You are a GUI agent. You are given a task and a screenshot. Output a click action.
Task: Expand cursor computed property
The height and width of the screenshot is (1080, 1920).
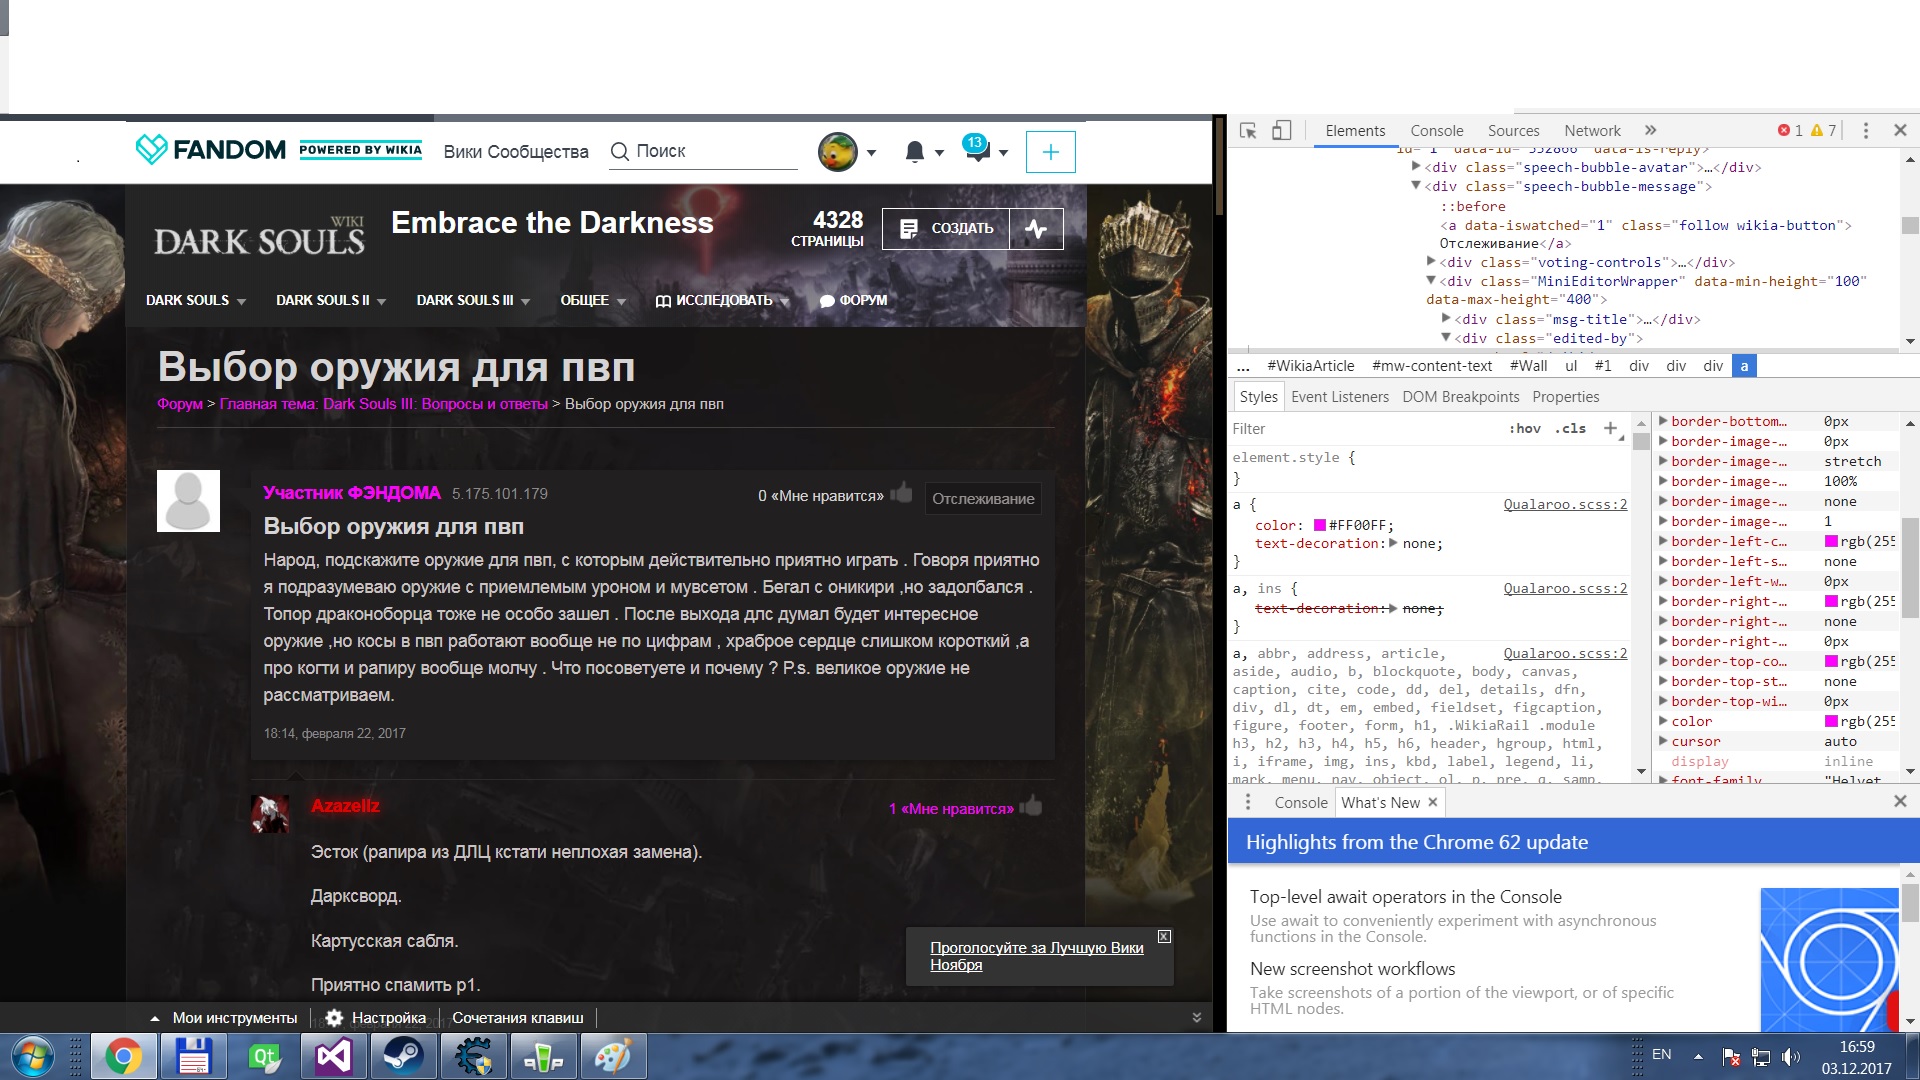point(1663,741)
